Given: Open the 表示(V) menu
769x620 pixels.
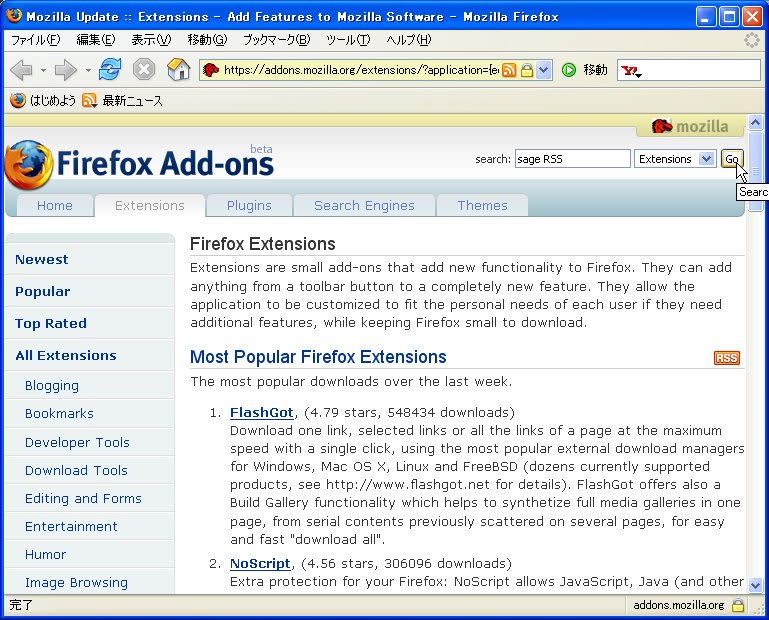Looking at the screenshot, I should [x=152, y=40].
